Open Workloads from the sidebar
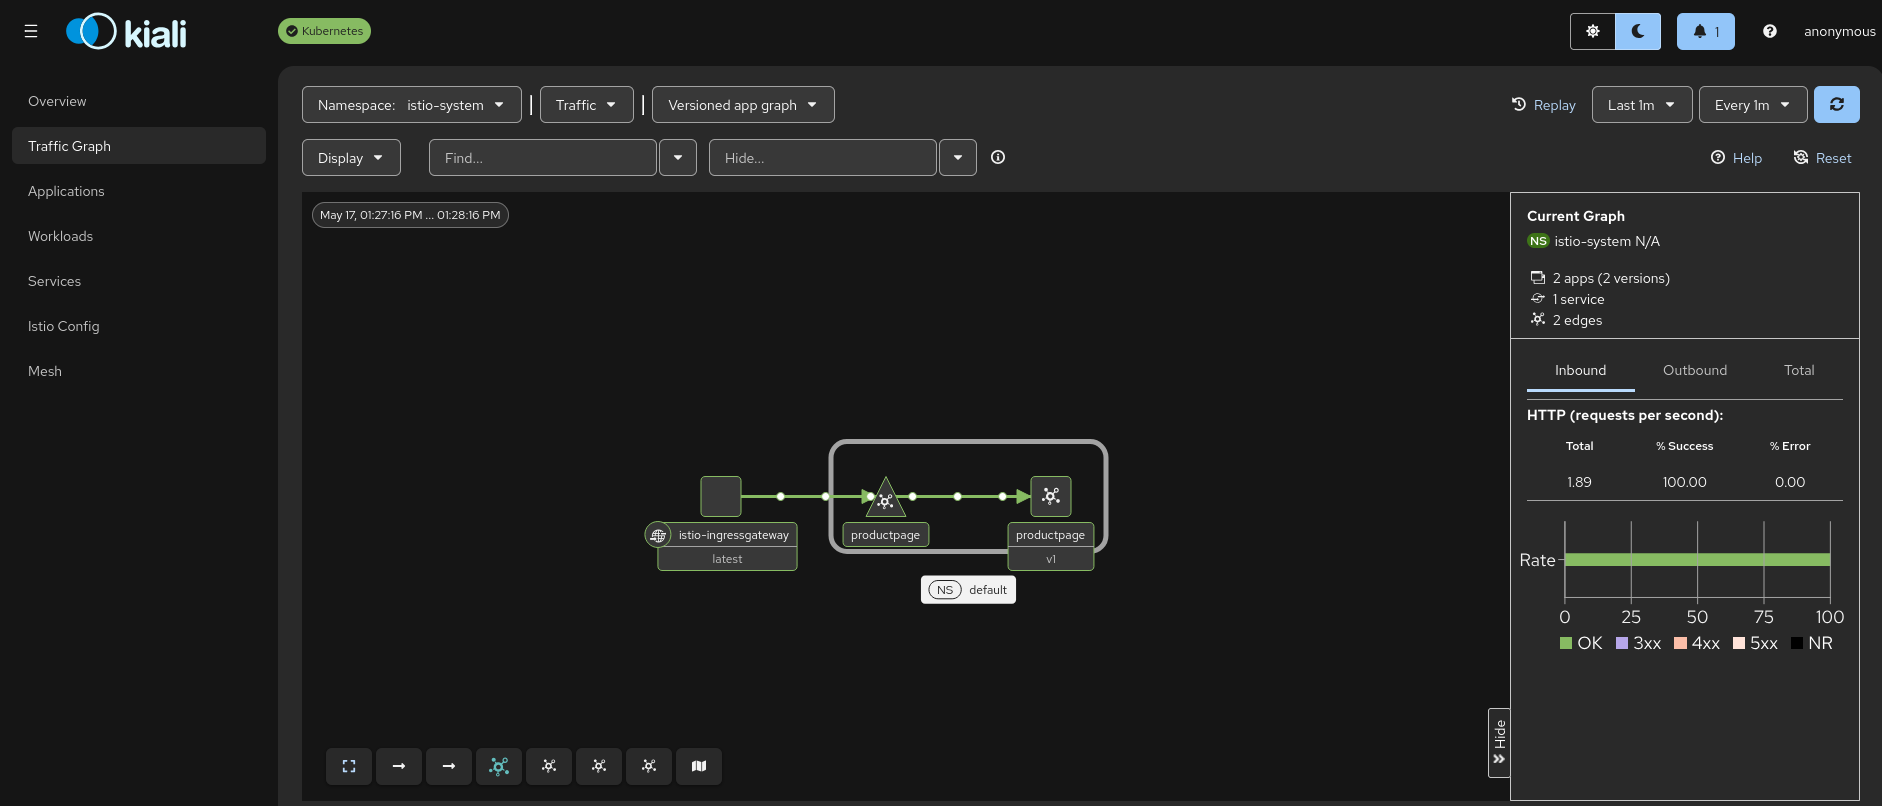 point(139,236)
